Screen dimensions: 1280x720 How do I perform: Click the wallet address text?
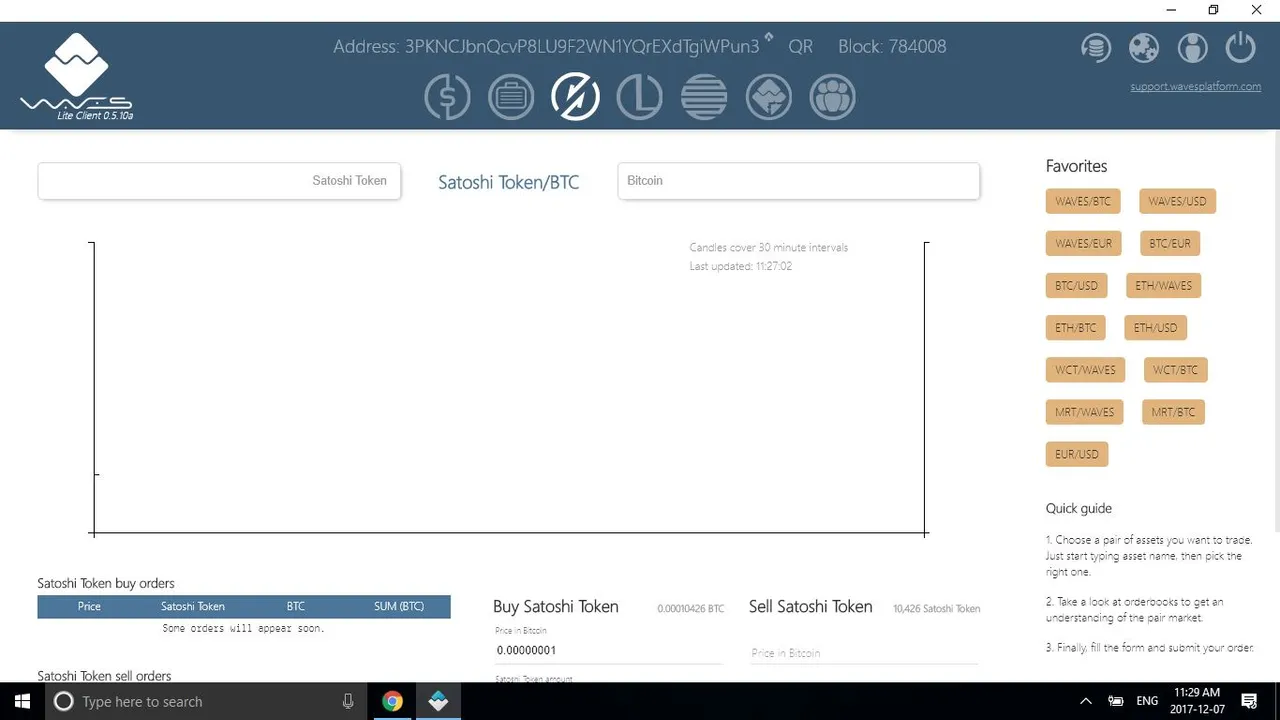(x=546, y=47)
